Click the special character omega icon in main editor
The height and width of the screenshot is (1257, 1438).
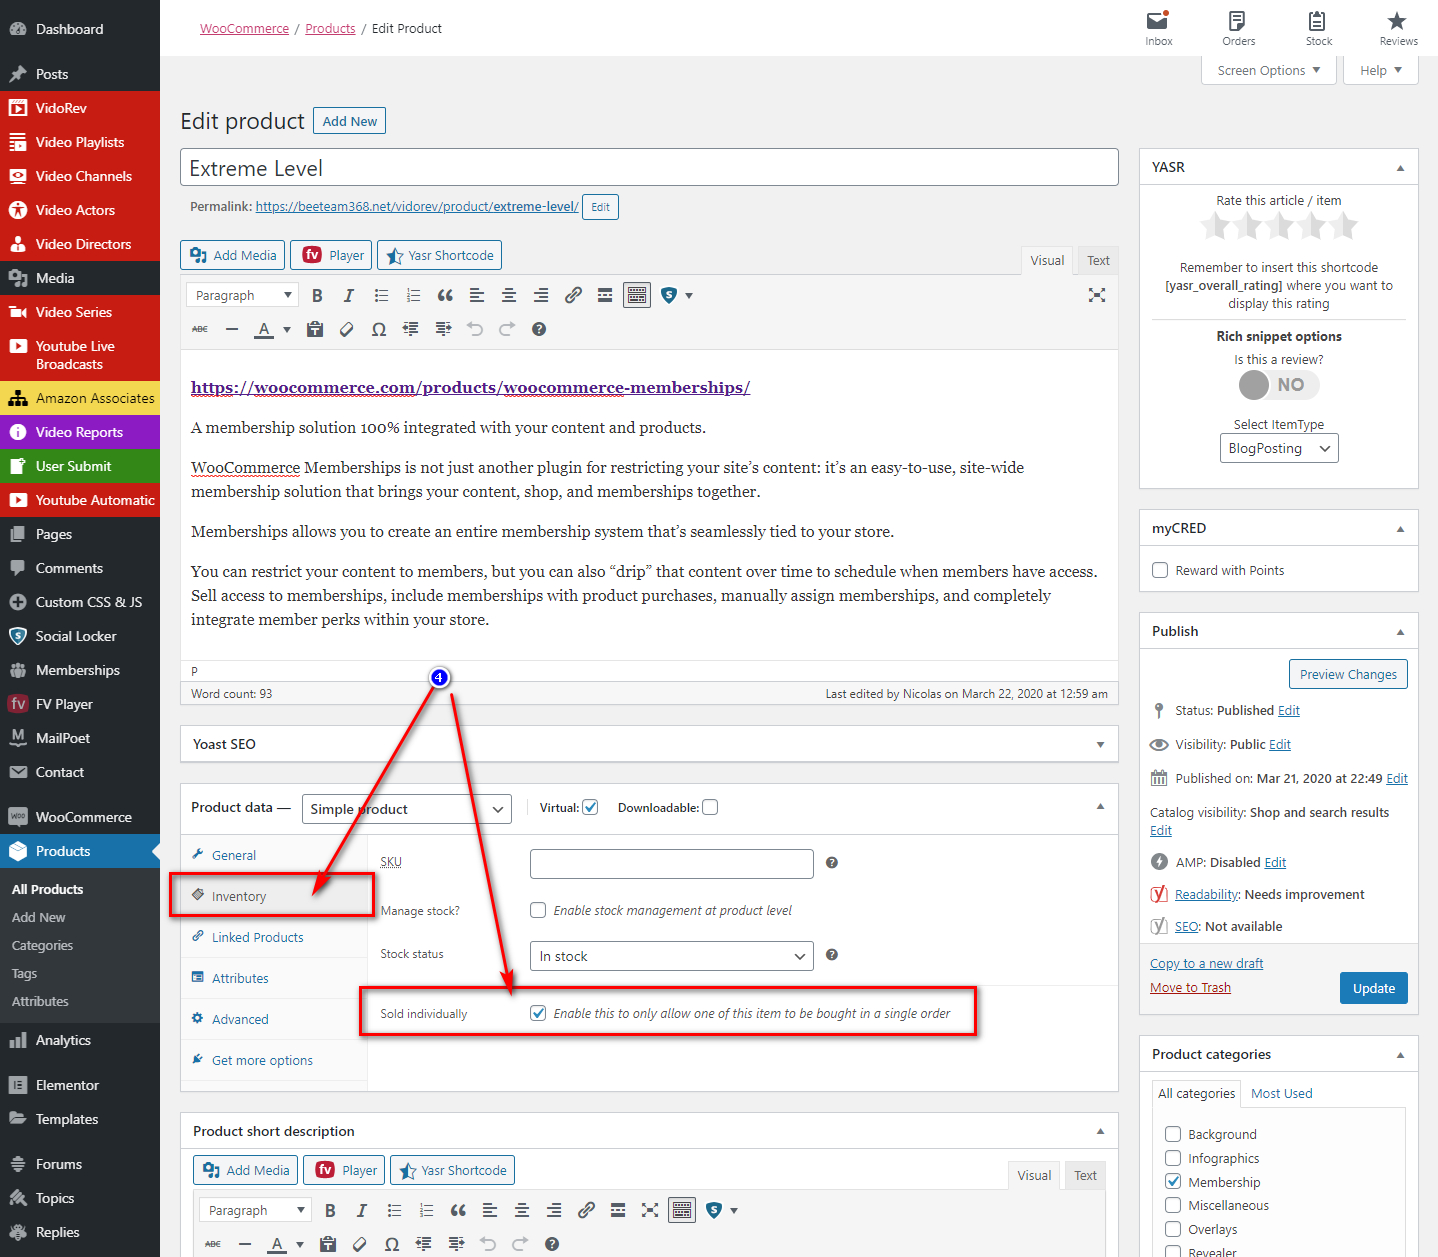(x=379, y=330)
